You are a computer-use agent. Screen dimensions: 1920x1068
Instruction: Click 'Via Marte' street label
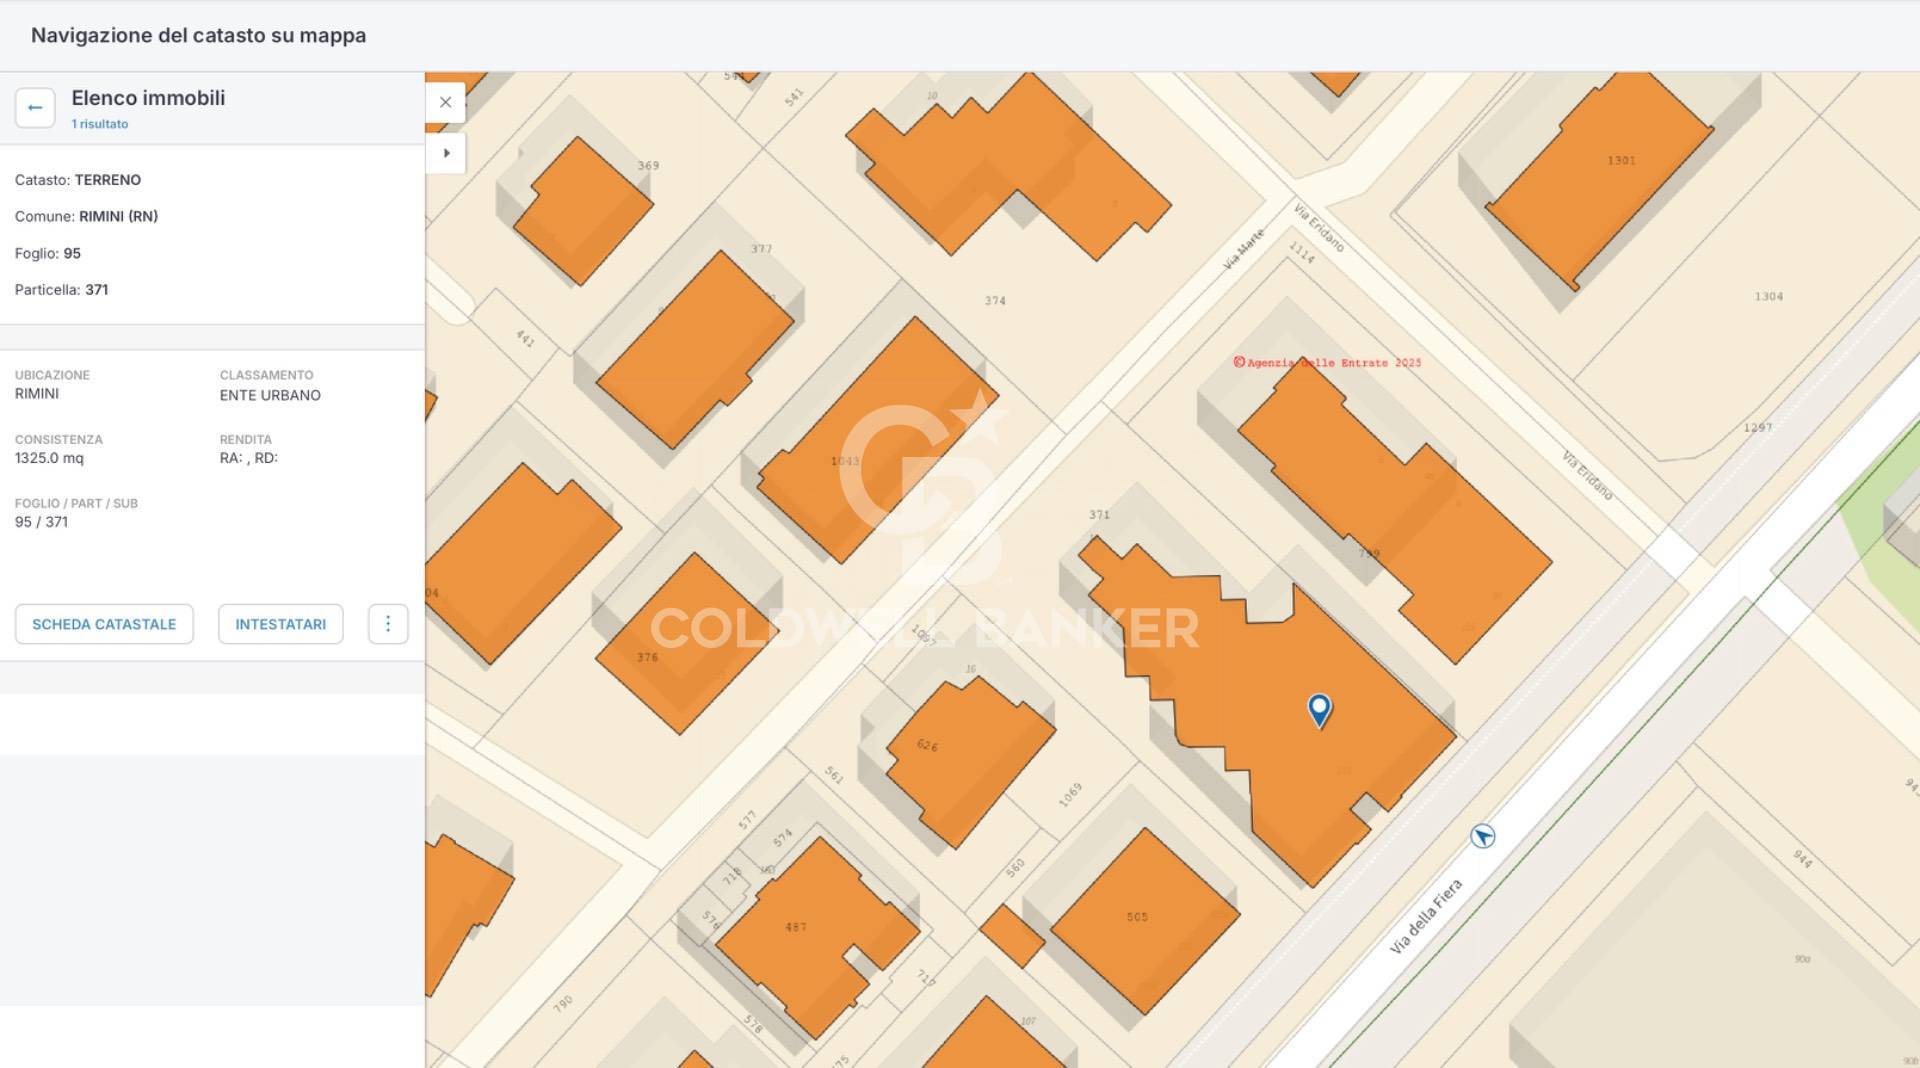1244,249
